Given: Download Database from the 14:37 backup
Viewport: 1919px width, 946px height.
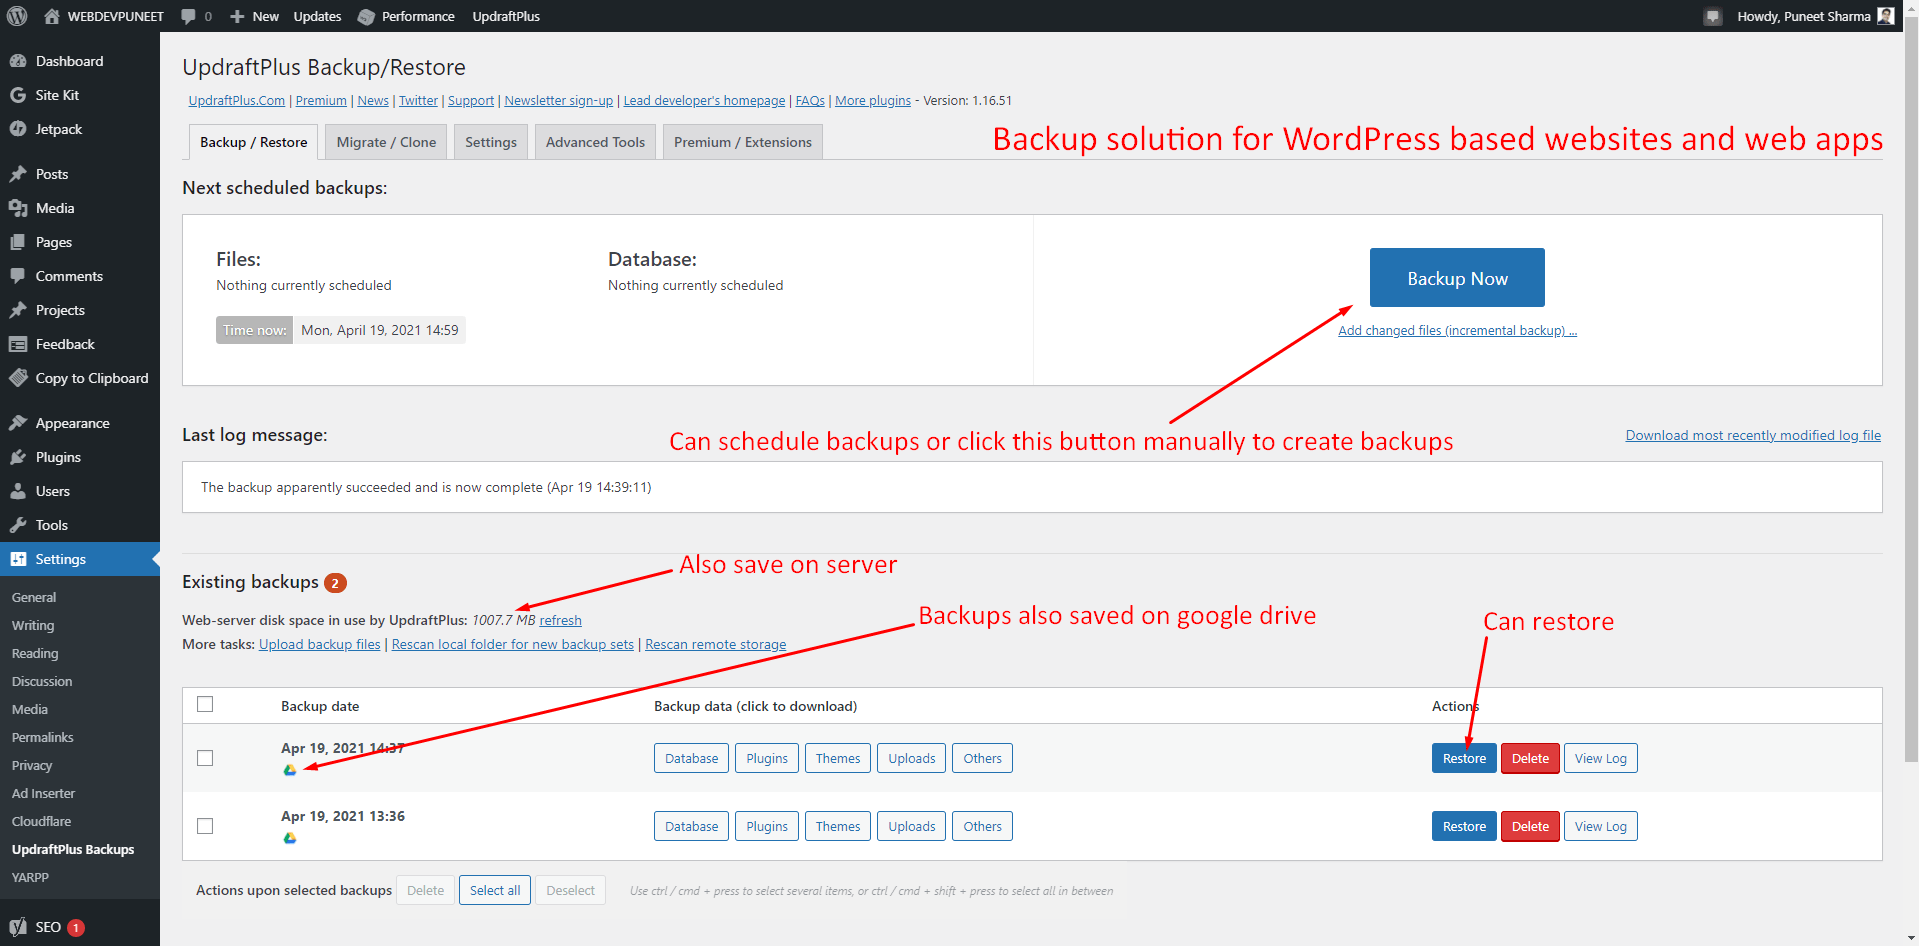Looking at the screenshot, I should [x=691, y=758].
